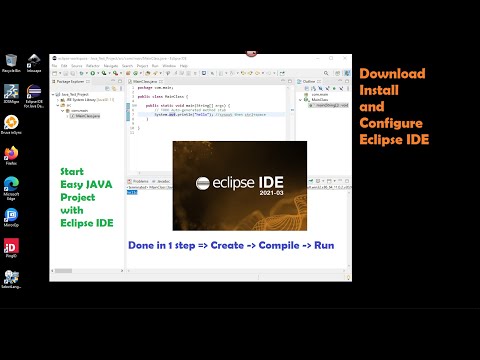Collapse the Java_Test_Project tree node
Viewport: 480px width, 360px height.
point(53,95)
